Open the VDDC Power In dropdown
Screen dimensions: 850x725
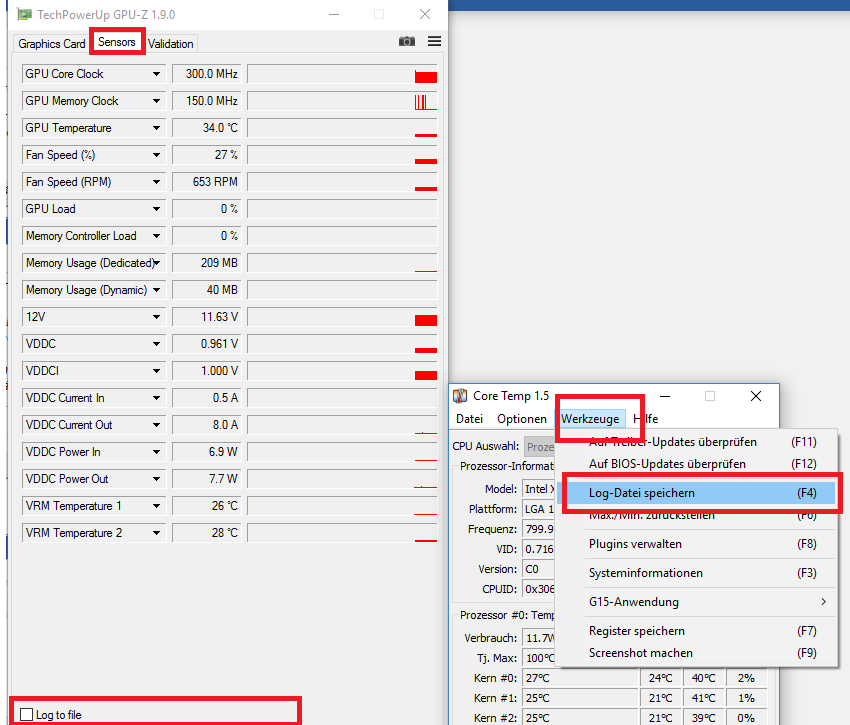pyautogui.click(x=156, y=452)
